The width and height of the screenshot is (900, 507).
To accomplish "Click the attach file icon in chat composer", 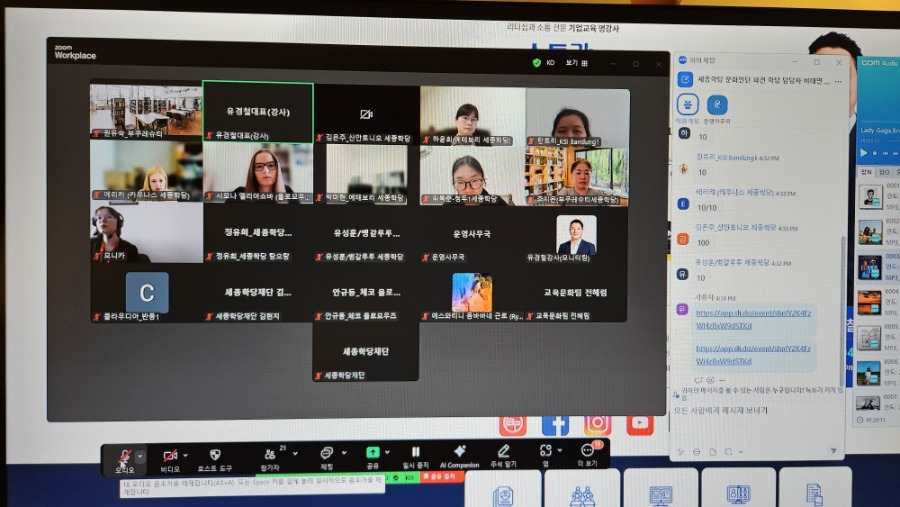I will coord(712,452).
